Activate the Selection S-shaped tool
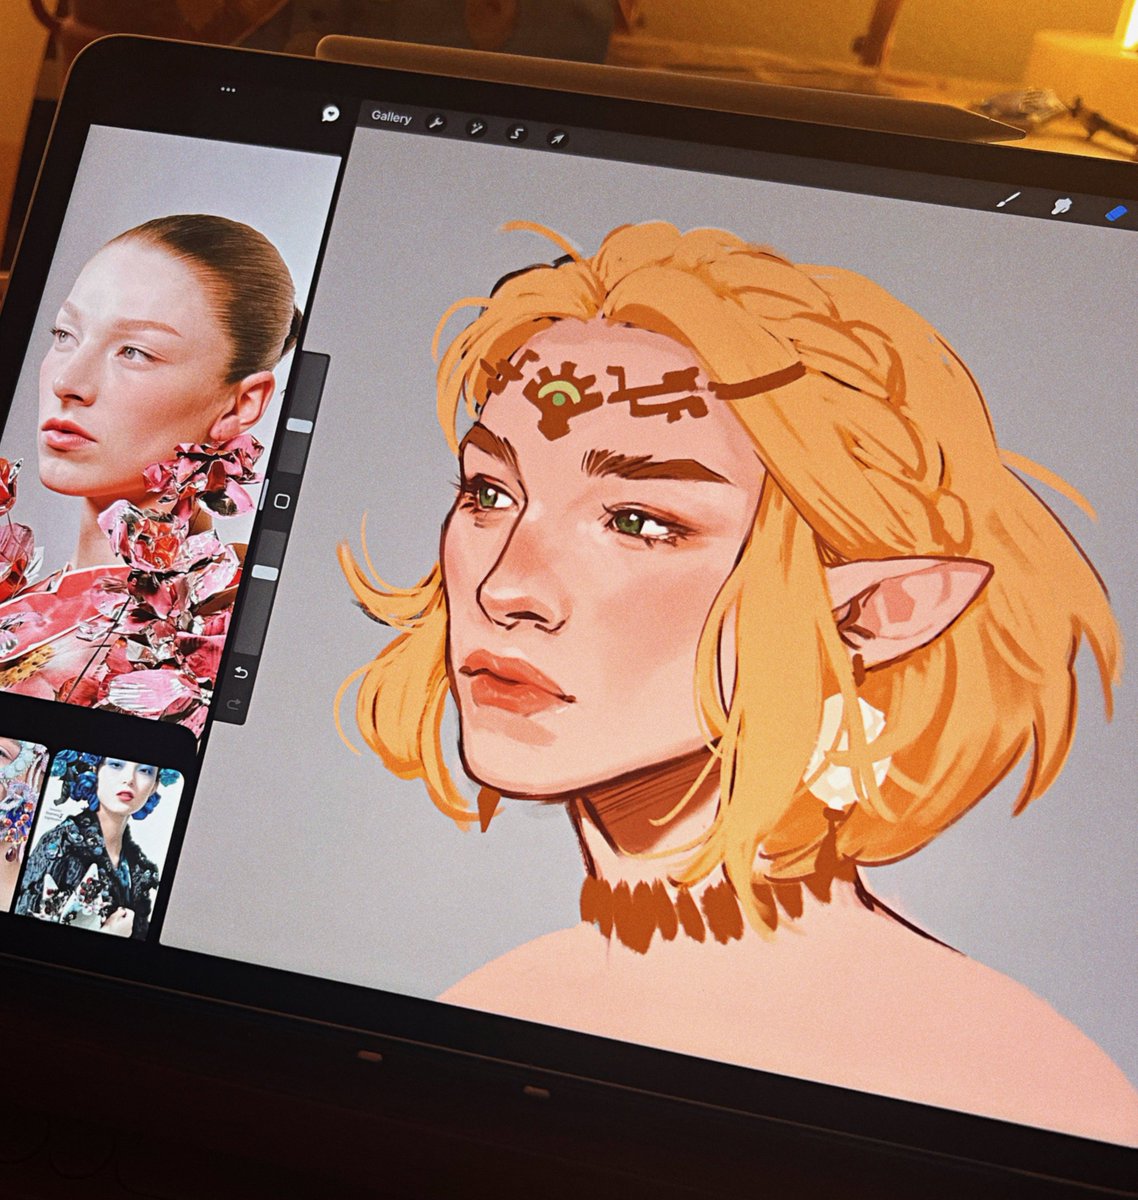This screenshot has height=1200, width=1138. tap(516, 132)
